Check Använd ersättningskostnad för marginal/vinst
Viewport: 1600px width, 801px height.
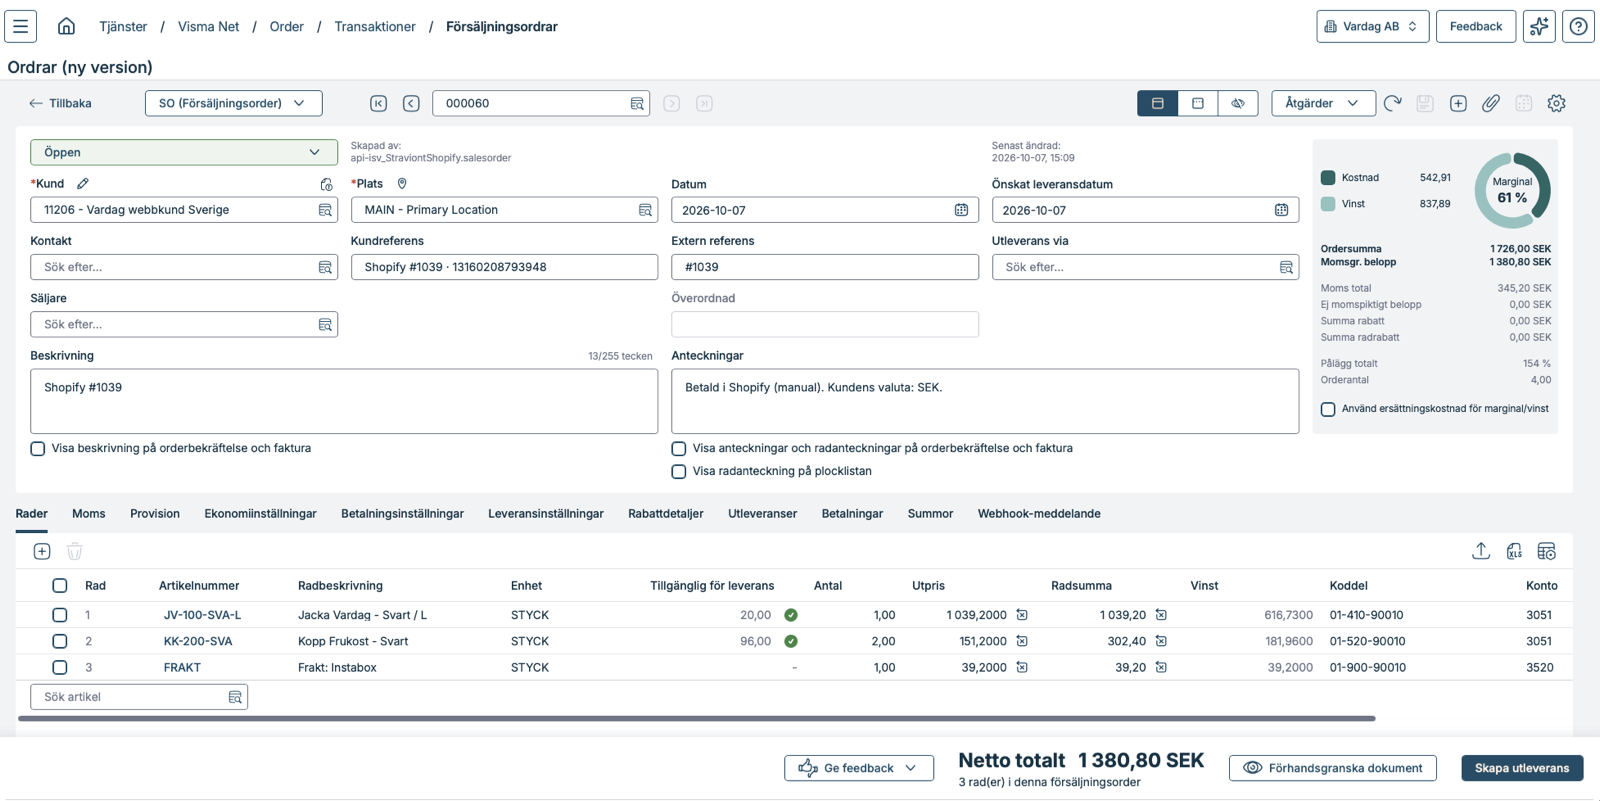tap(1328, 409)
